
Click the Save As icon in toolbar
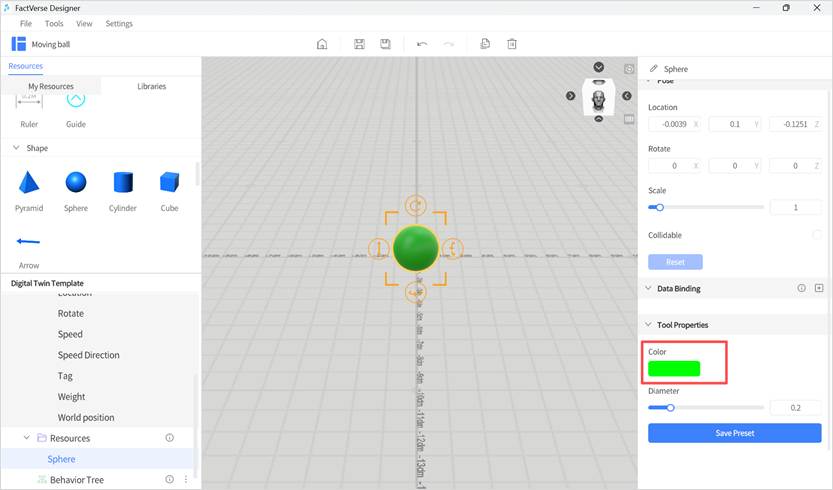[x=385, y=44]
